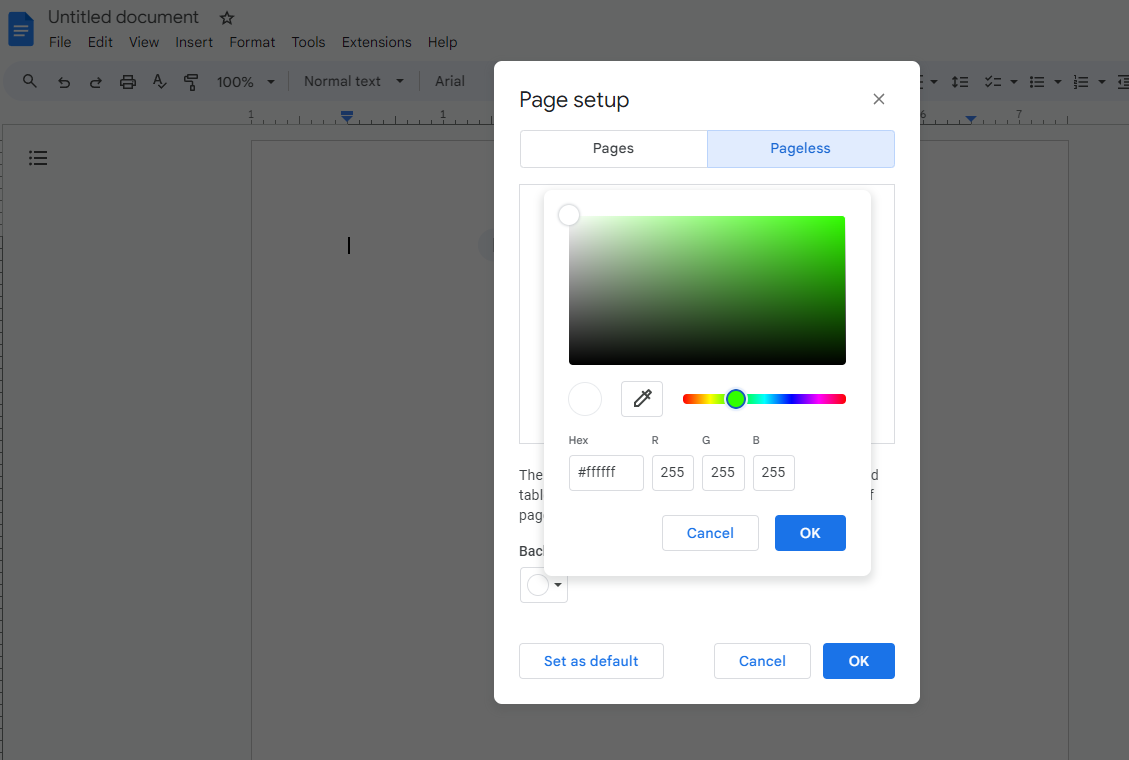Viewport: 1129px width, 760px height.
Task: Redo the last action
Action: [x=96, y=82]
